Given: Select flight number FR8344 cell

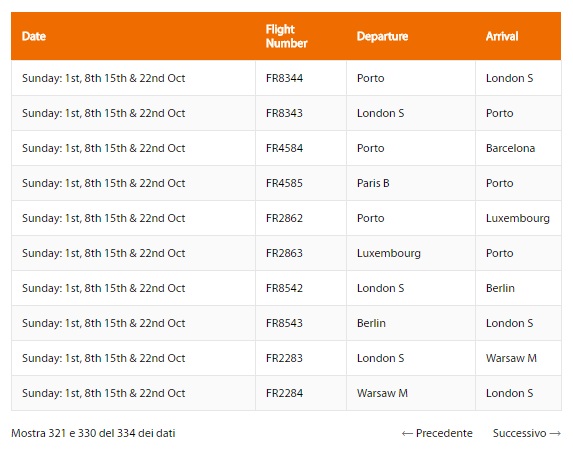Looking at the screenshot, I should pos(301,78).
